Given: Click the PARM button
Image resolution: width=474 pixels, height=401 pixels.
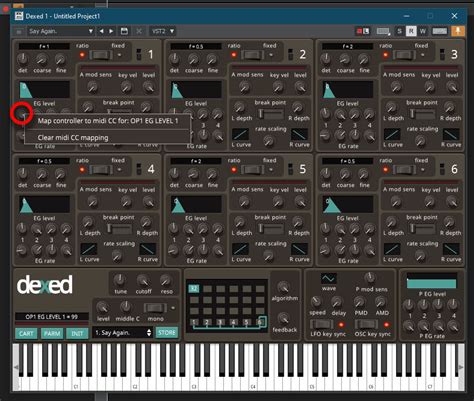Looking at the screenshot, I should click(x=52, y=333).
